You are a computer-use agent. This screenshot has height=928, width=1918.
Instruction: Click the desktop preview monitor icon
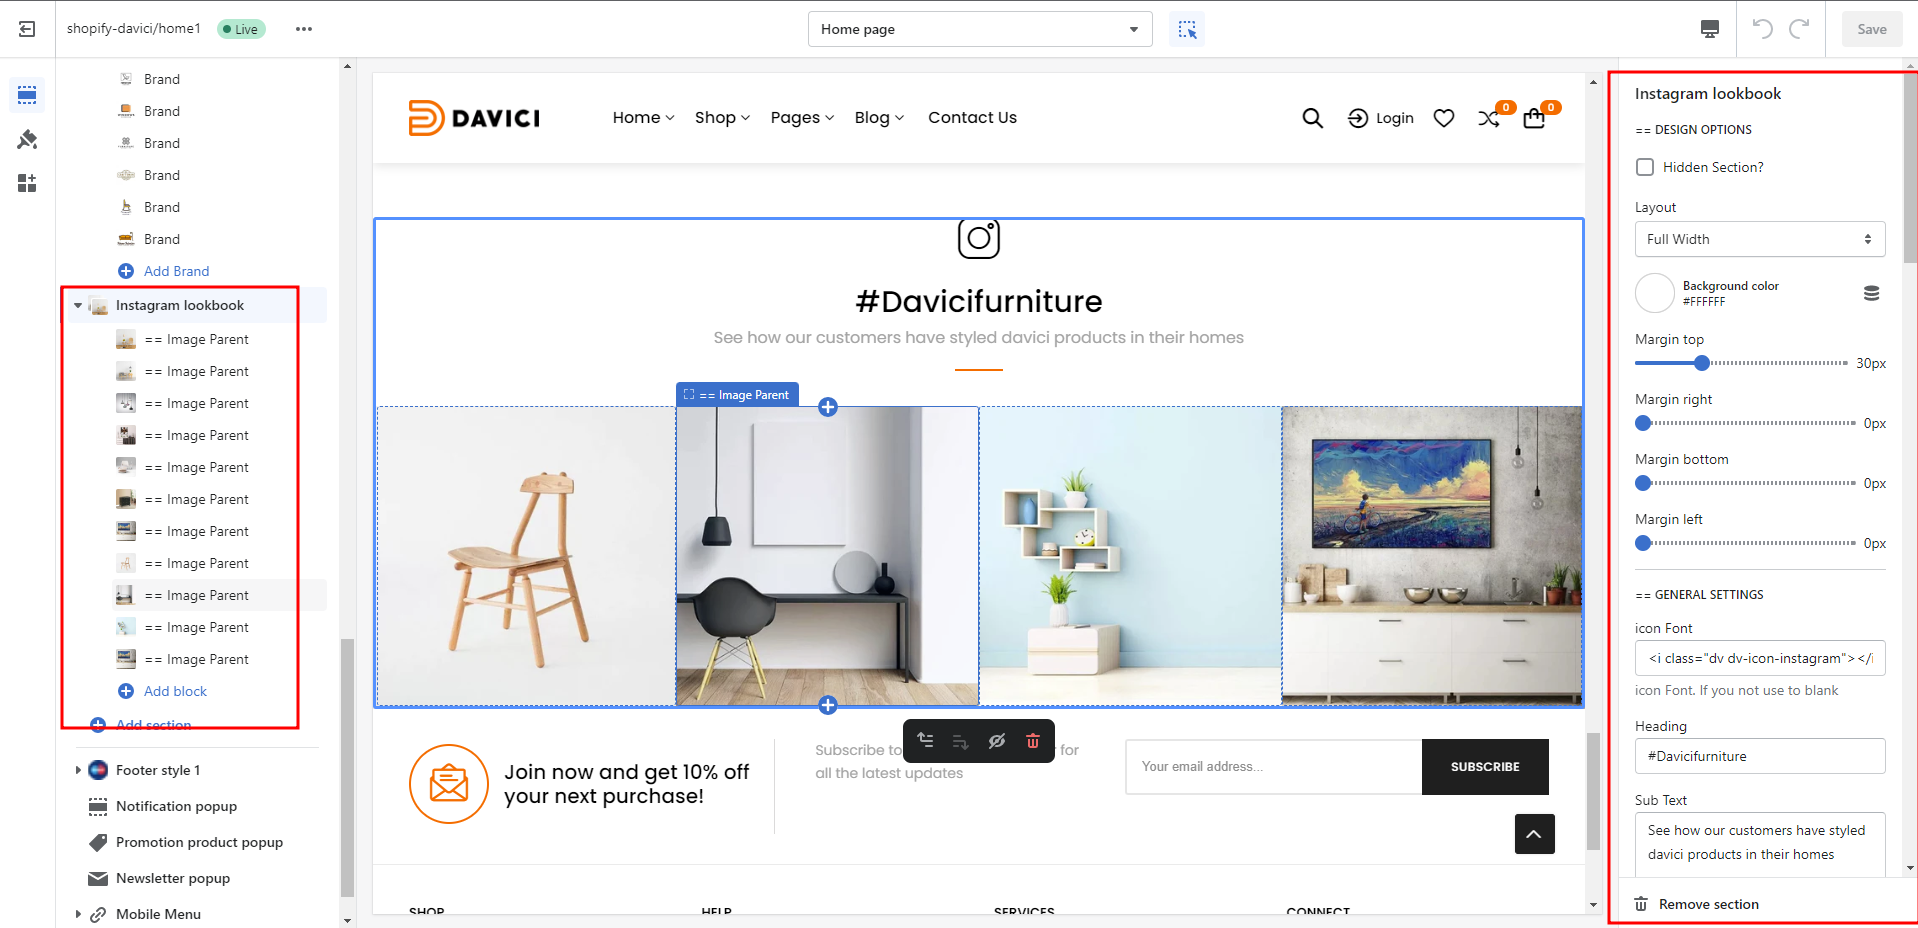[x=1710, y=29]
